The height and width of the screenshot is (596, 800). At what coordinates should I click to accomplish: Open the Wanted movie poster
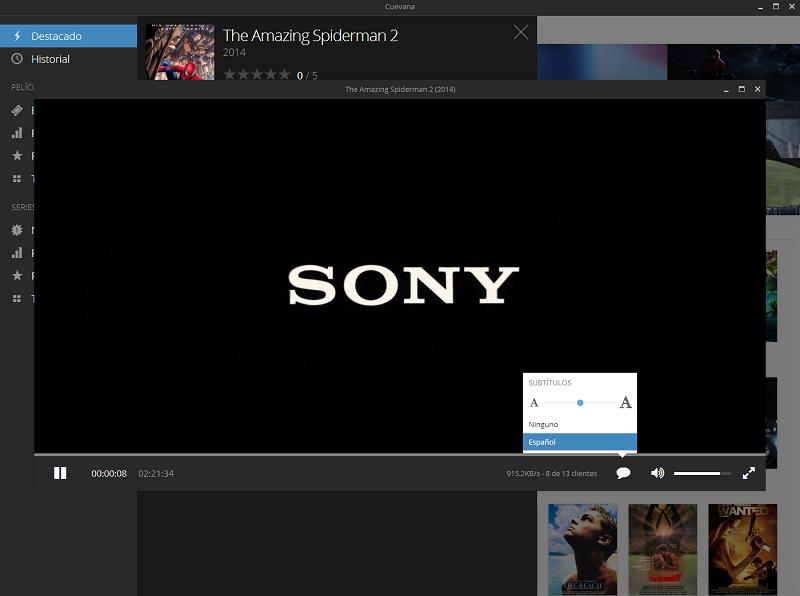pos(742,549)
